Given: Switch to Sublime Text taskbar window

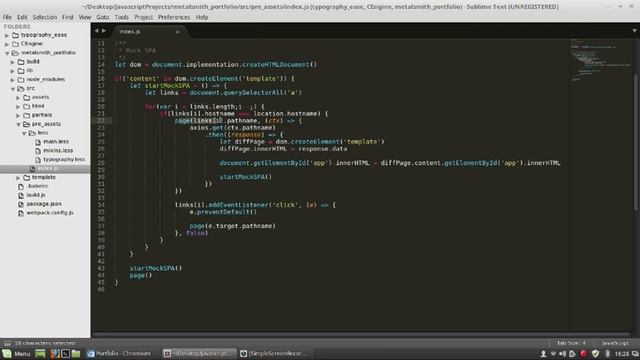Looking at the screenshot, I should click(199, 353).
